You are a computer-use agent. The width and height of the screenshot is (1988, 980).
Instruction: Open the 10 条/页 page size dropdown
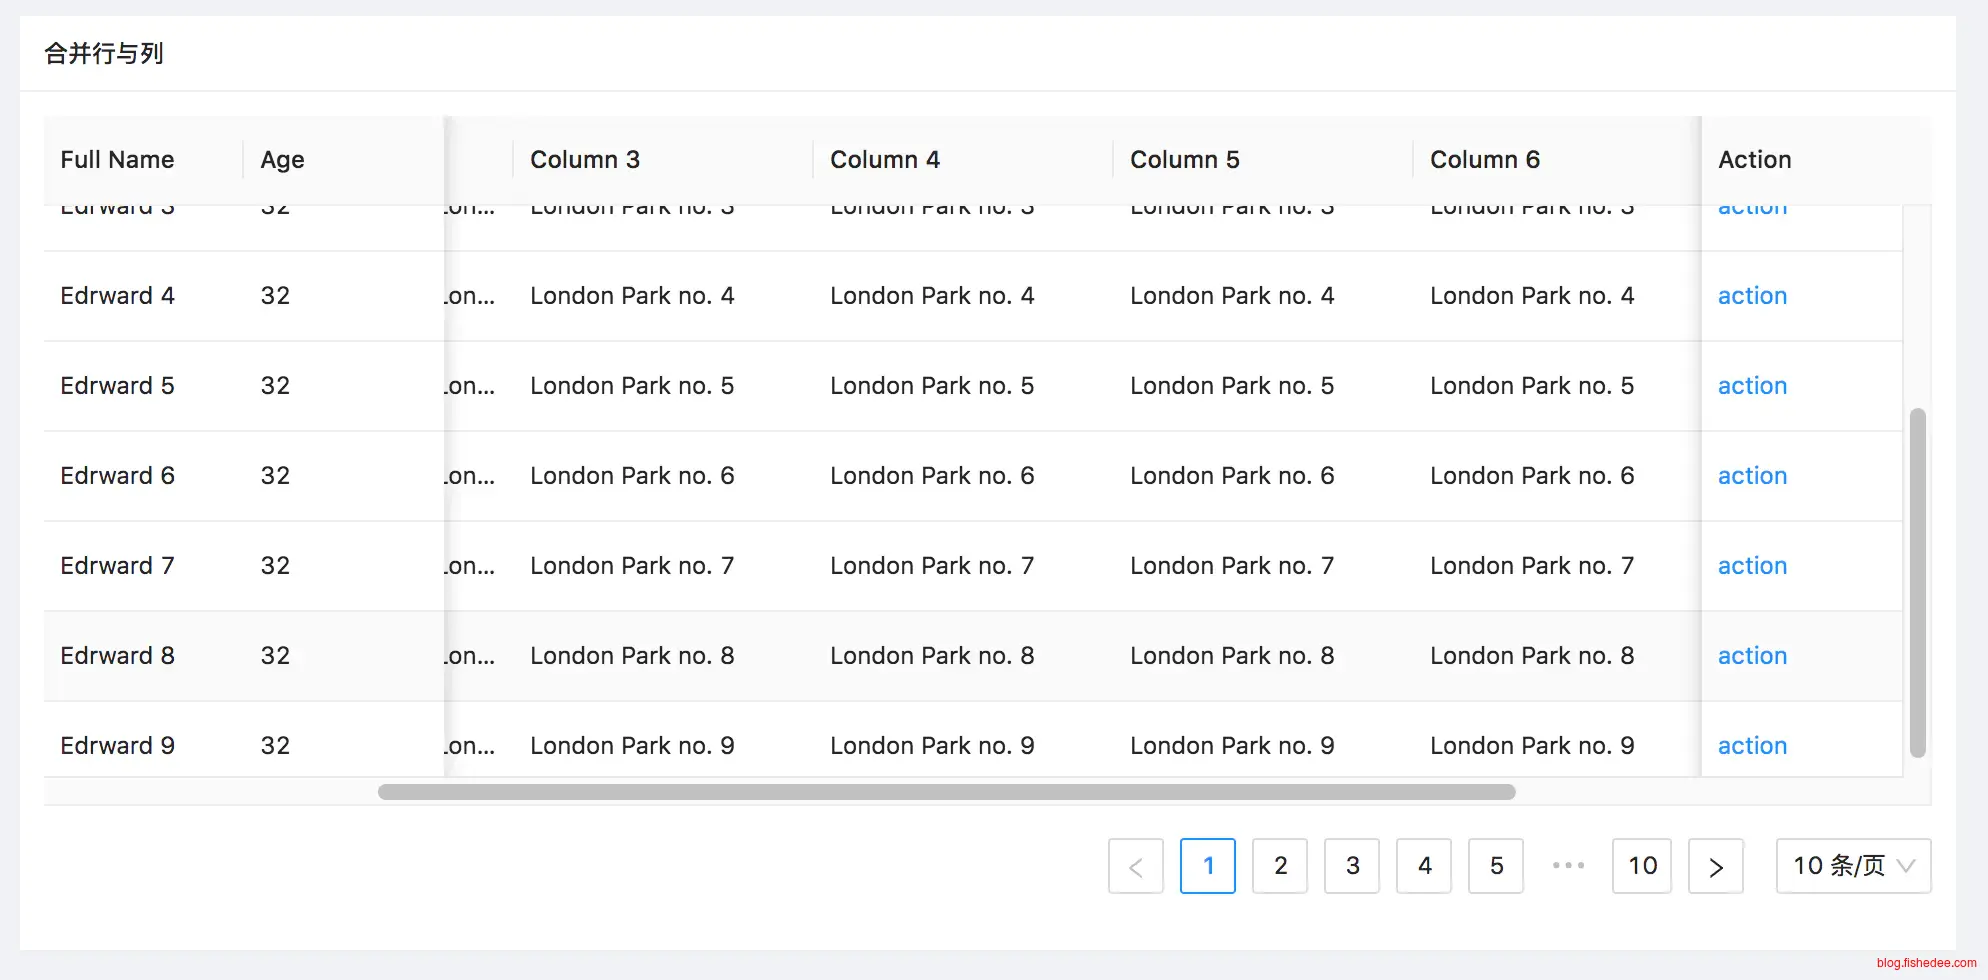point(1852,866)
